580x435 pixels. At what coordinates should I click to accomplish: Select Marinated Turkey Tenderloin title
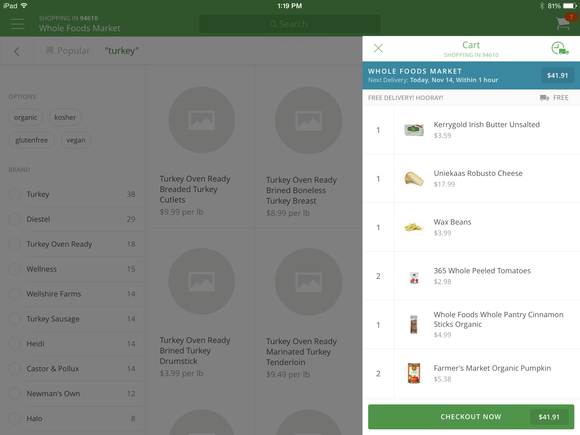(x=301, y=351)
